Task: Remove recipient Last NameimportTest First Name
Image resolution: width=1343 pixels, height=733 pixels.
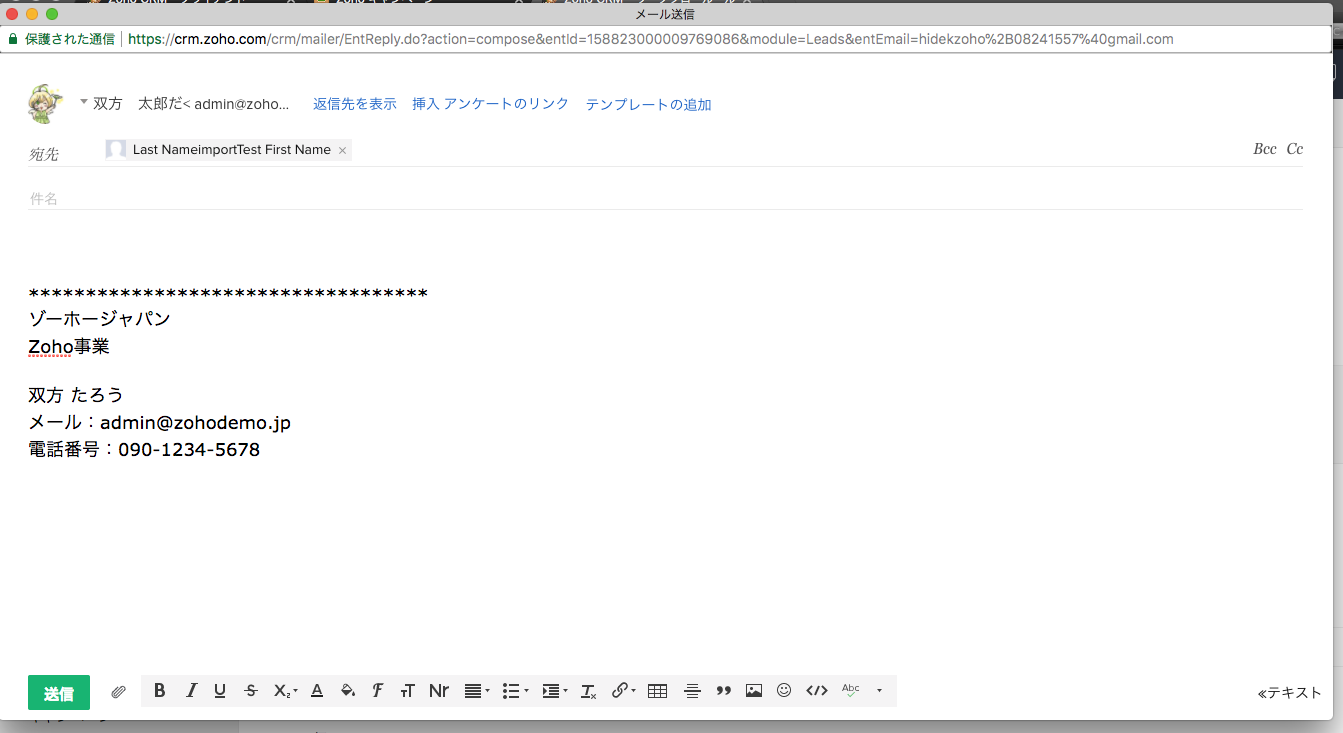Action: (x=342, y=151)
